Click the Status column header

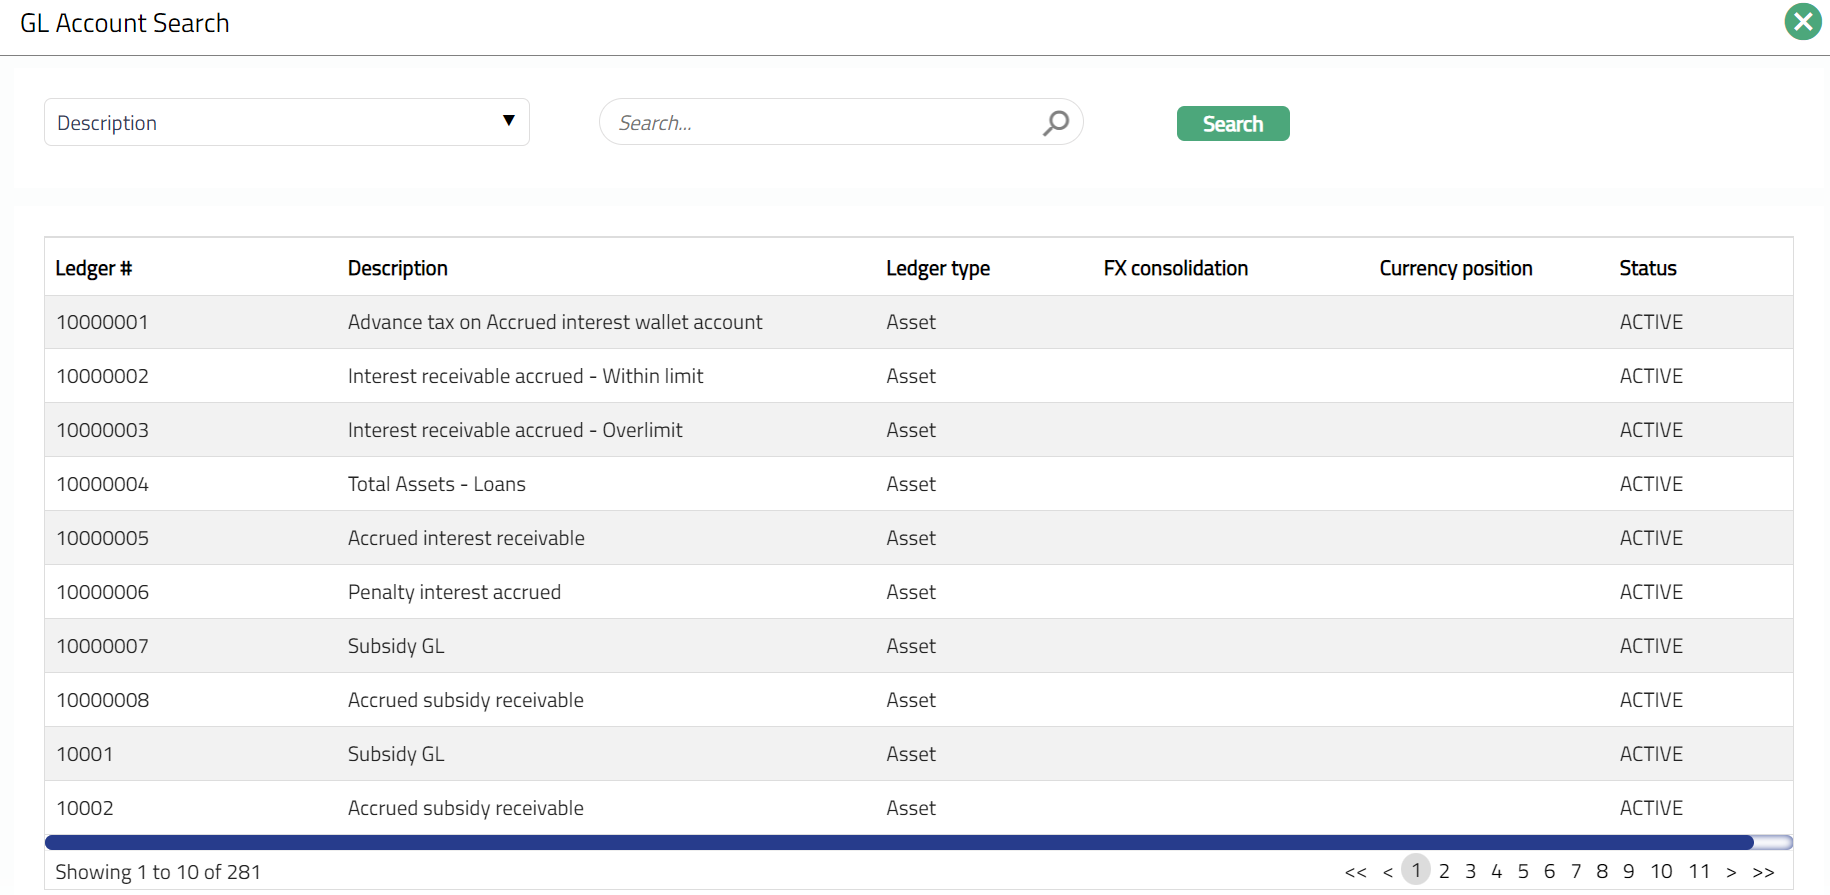click(x=1647, y=268)
